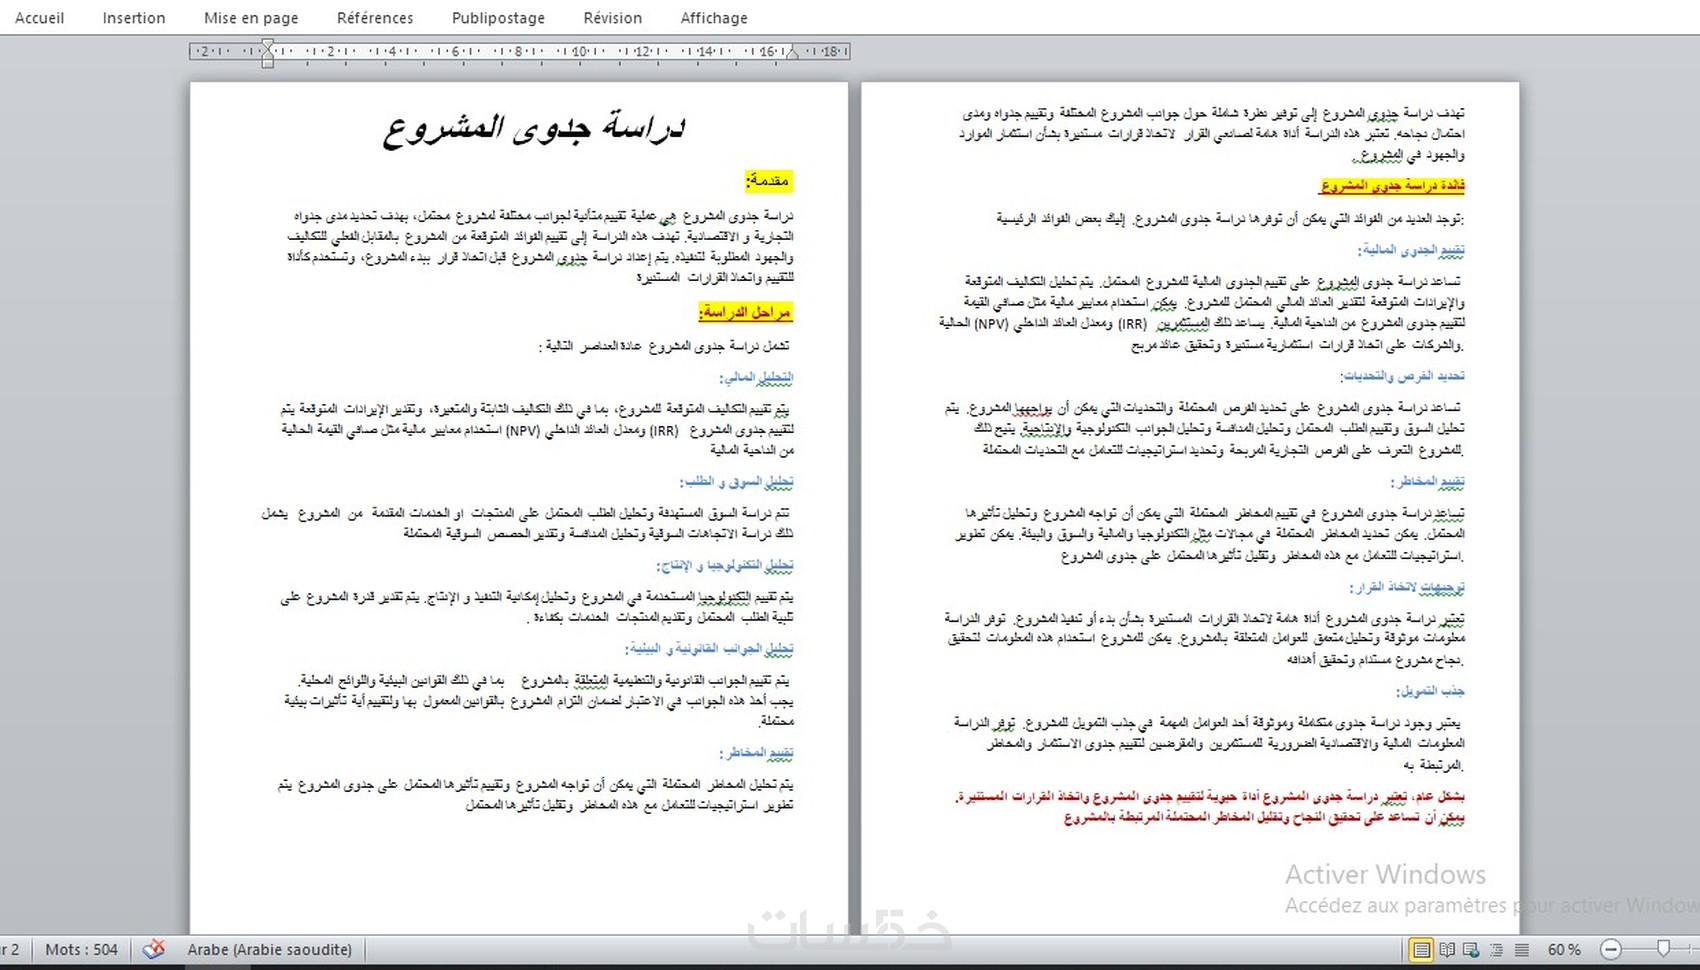Click the blue heading تحليل الجوانب القانونية و البيئية
The width and height of the screenshot is (1700, 970).
tap(709, 648)
